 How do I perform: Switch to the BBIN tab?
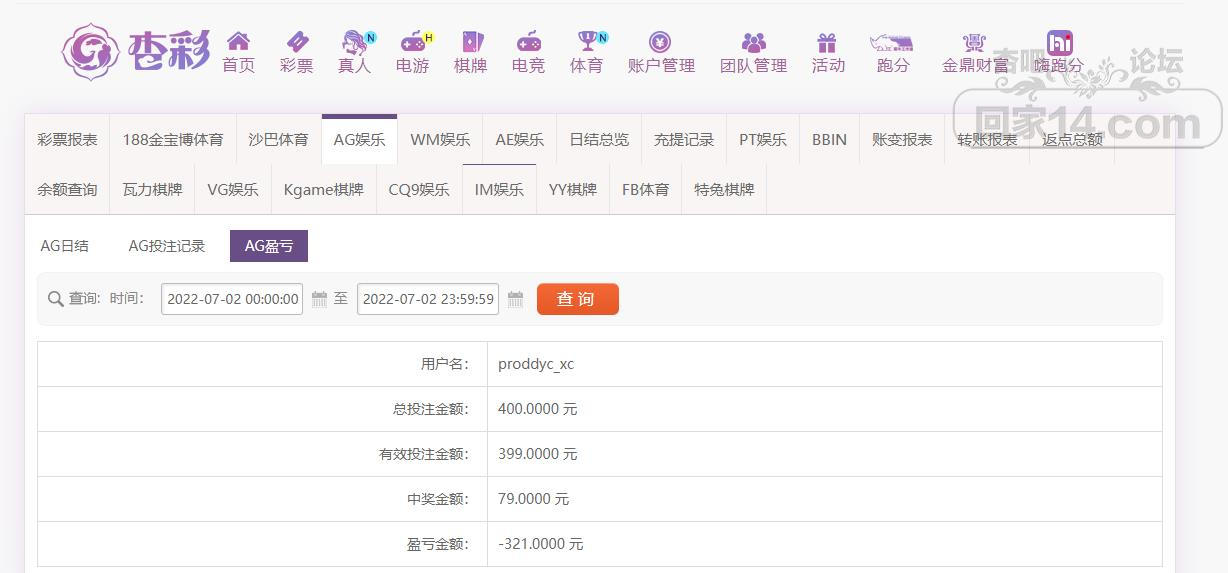click(829, 140)
